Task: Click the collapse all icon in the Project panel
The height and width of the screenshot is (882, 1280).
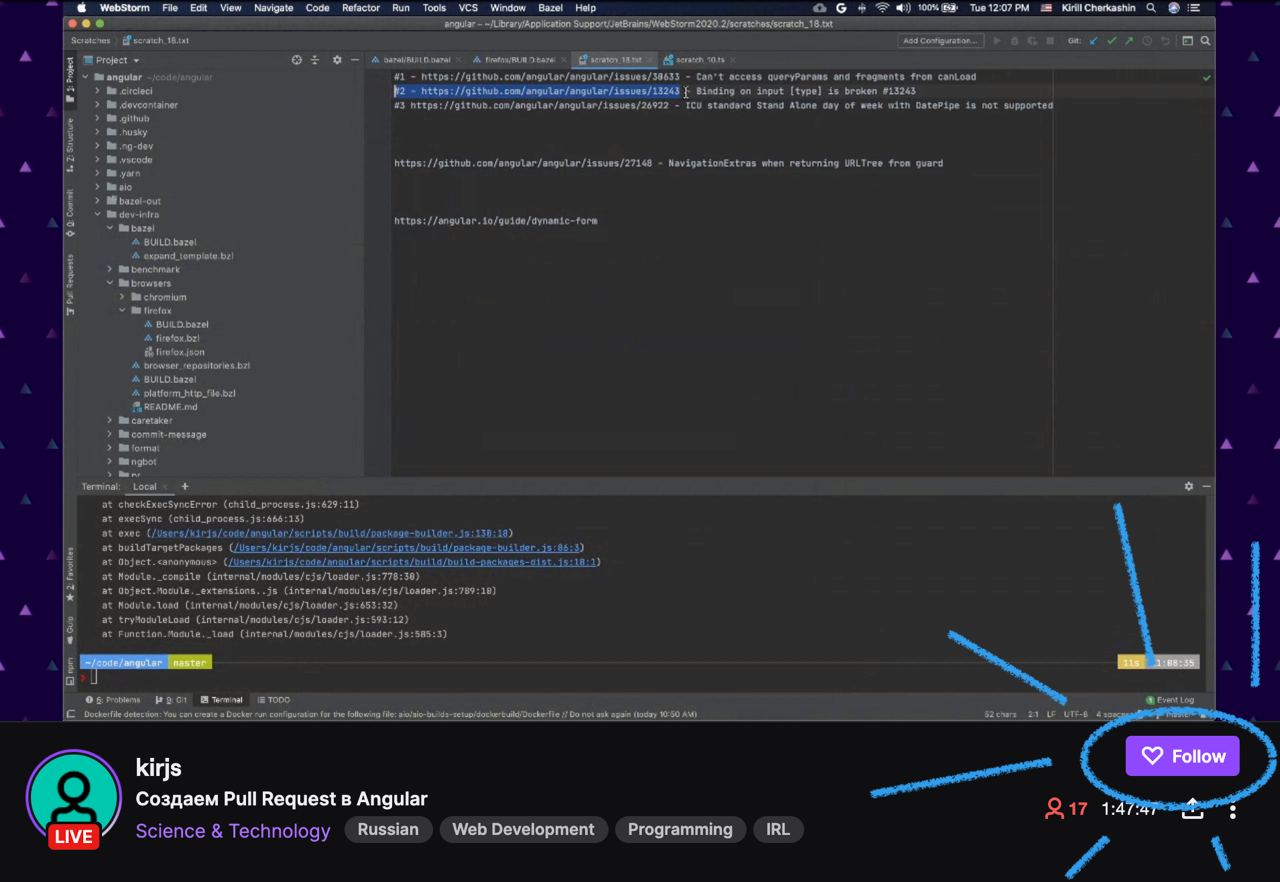Action: pos(317,60)
